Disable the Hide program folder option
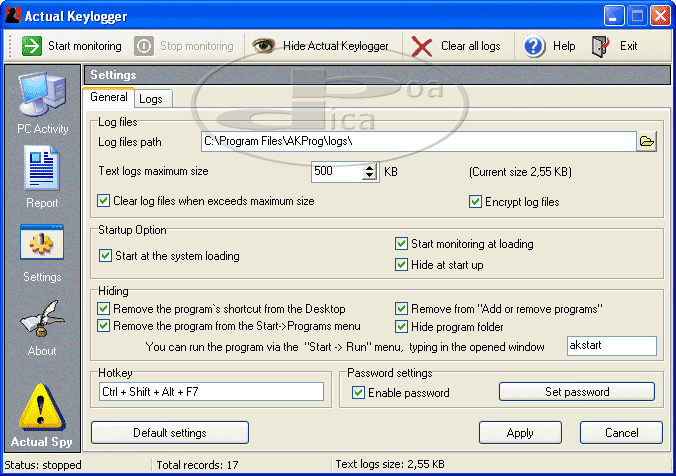This screenshot has height=476, width=676. (402, 327)
